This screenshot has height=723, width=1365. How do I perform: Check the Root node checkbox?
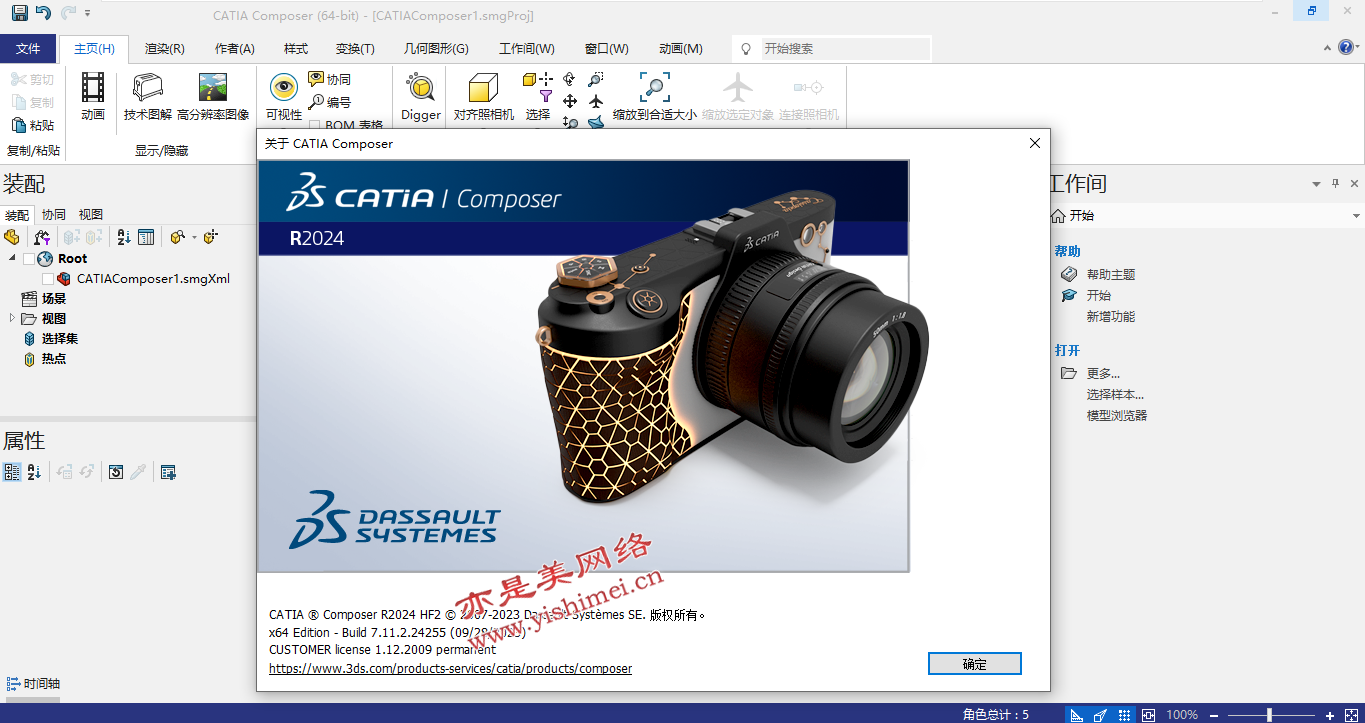pos(29,259)
